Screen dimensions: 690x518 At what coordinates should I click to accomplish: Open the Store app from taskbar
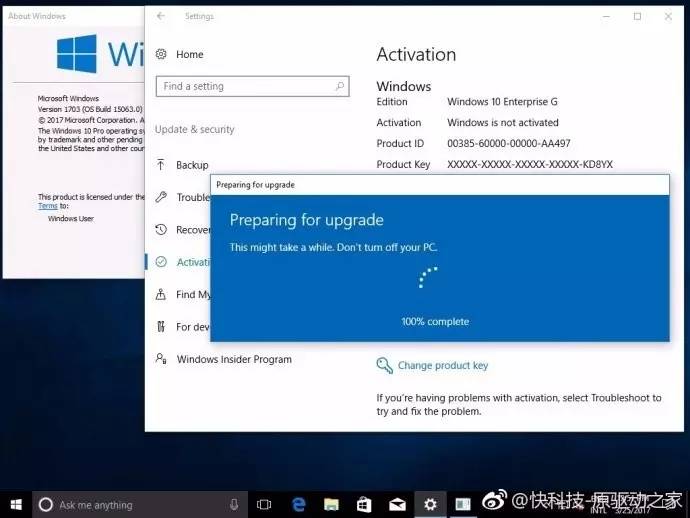pos(364,505)
